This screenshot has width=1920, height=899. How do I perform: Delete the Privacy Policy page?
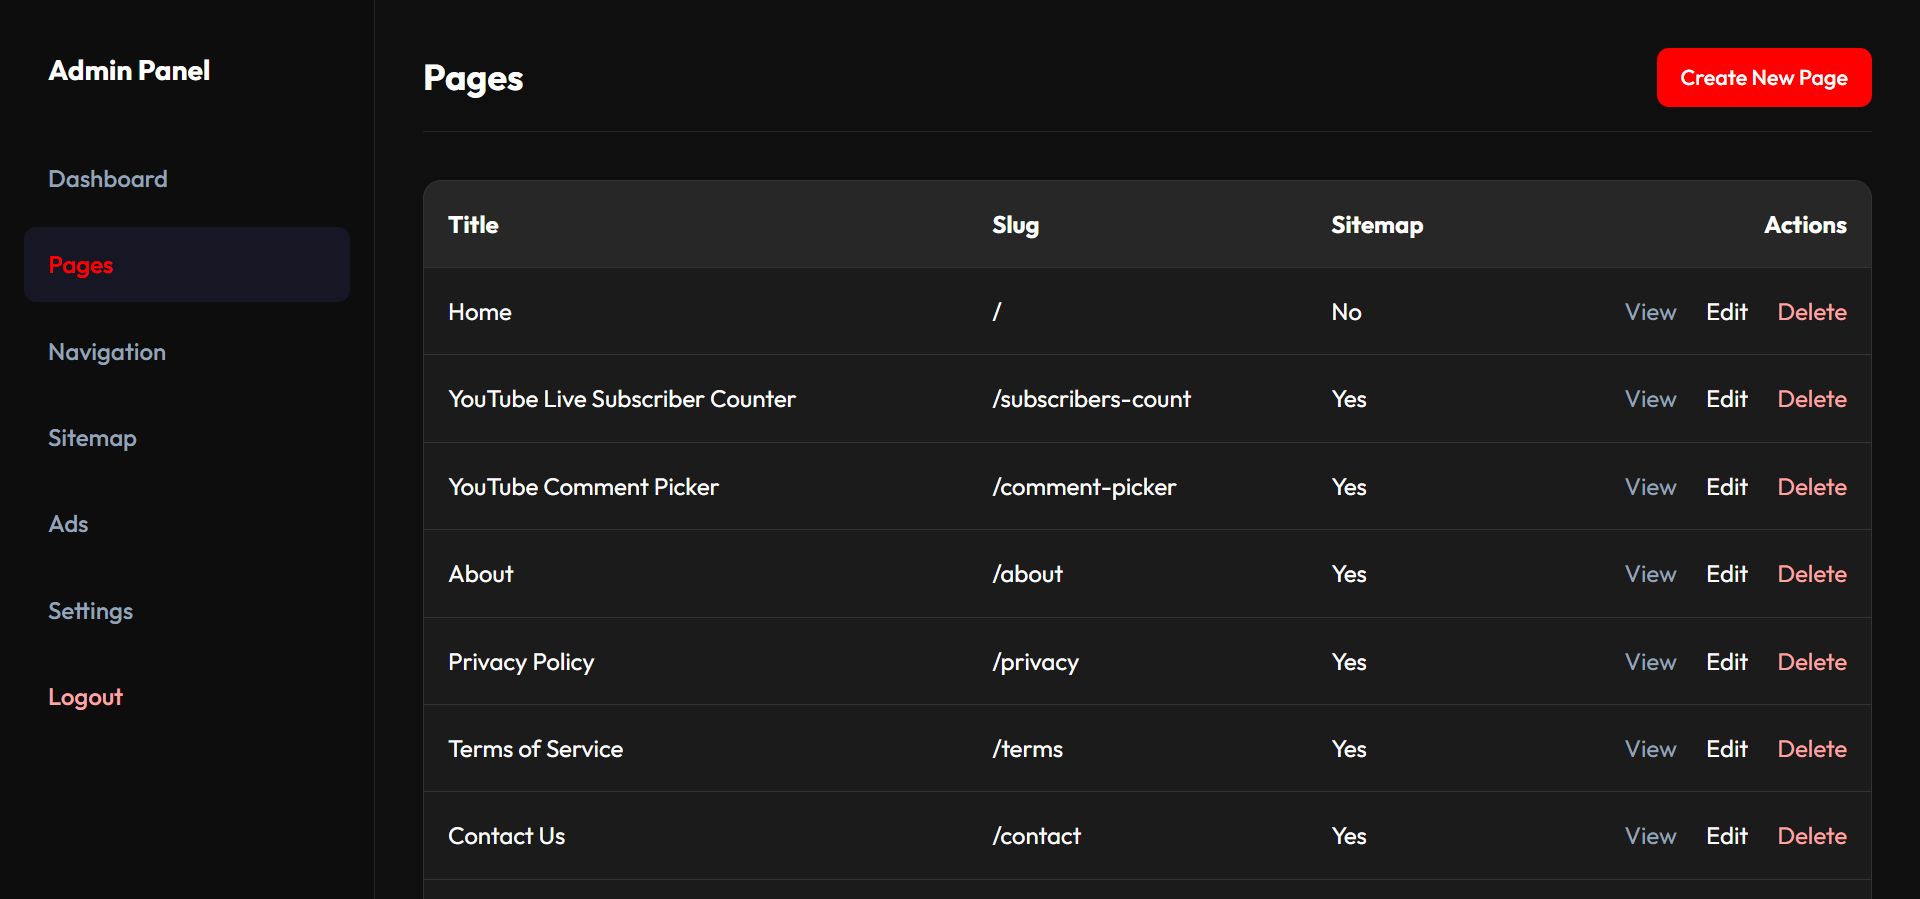point(1811,662)
